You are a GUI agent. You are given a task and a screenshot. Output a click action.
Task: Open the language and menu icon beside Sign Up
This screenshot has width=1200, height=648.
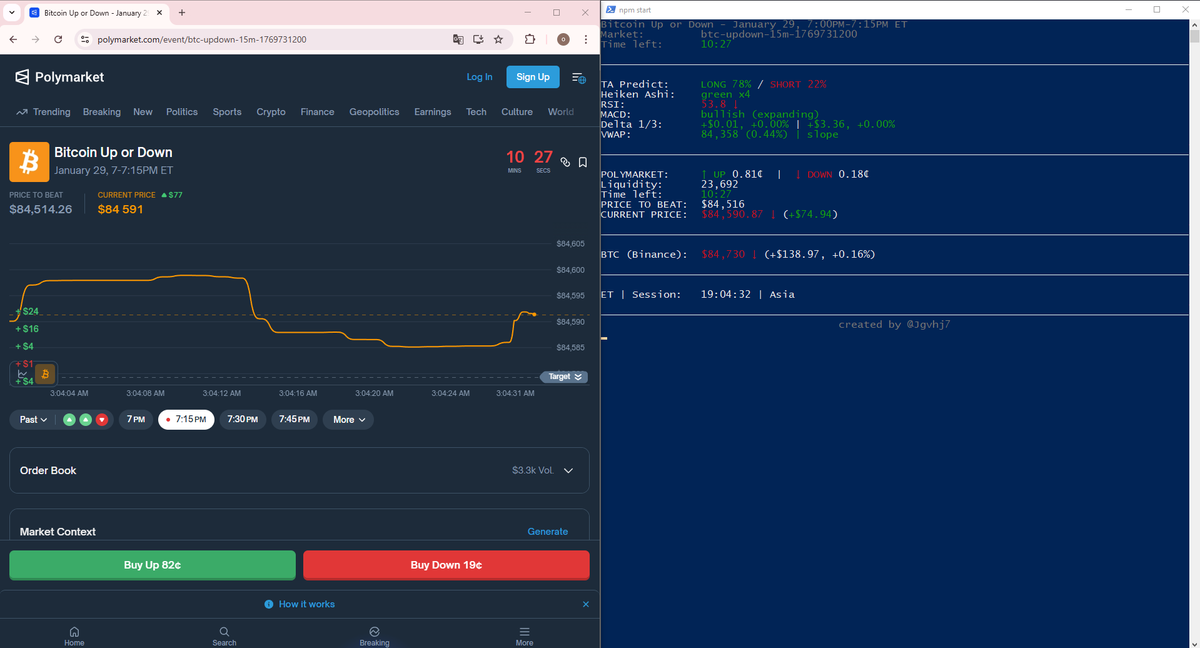pos(578,78)
